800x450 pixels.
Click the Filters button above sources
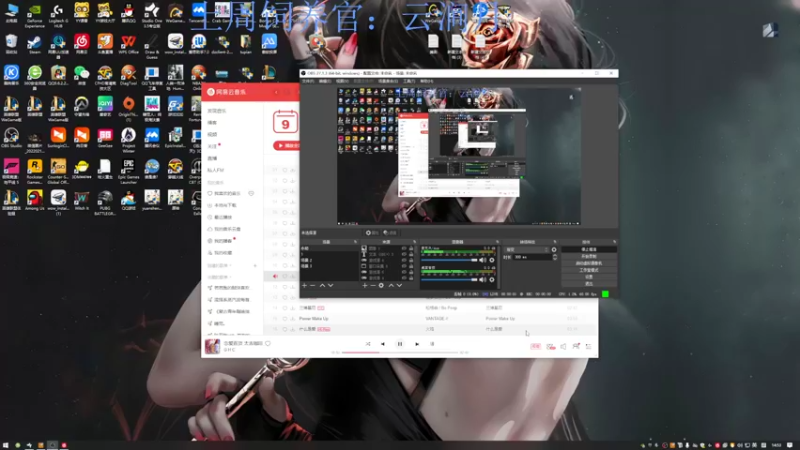(390, 233)
